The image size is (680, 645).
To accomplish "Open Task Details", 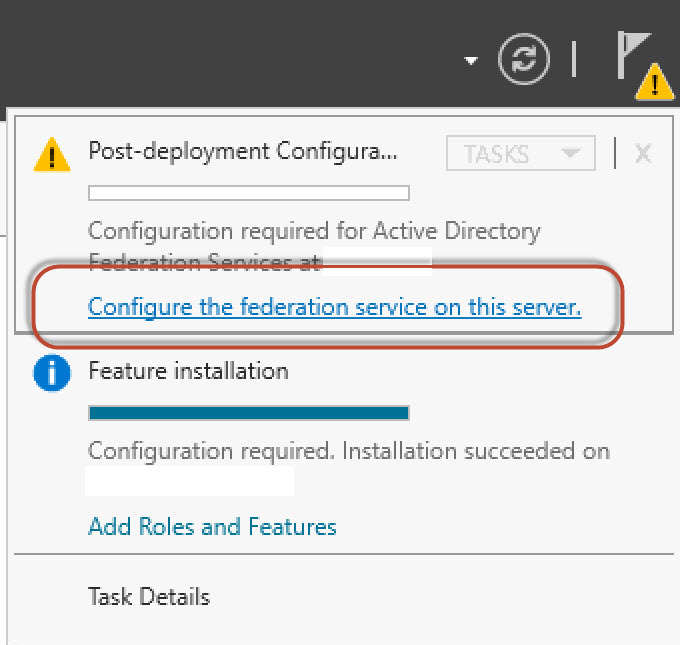I will [149, 596].
